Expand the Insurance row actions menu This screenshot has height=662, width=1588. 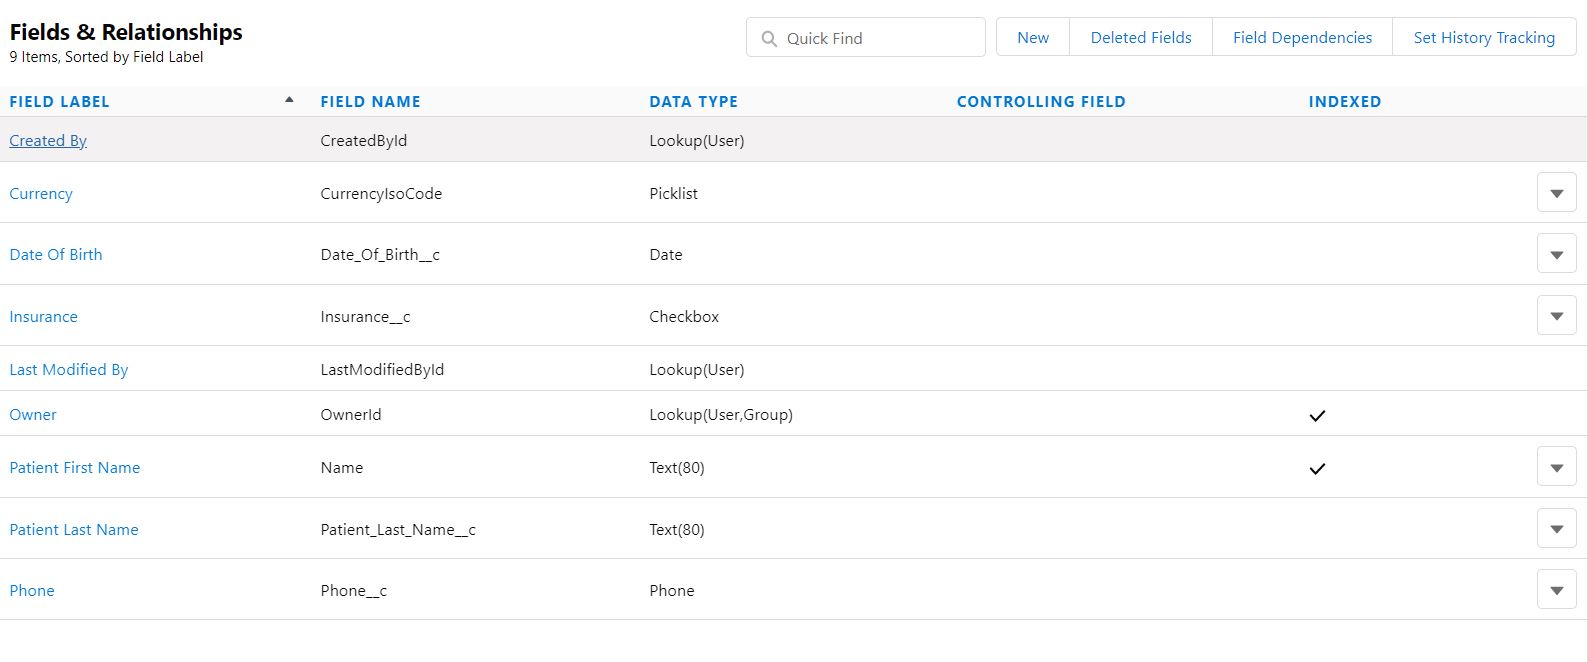(1556, 316)
